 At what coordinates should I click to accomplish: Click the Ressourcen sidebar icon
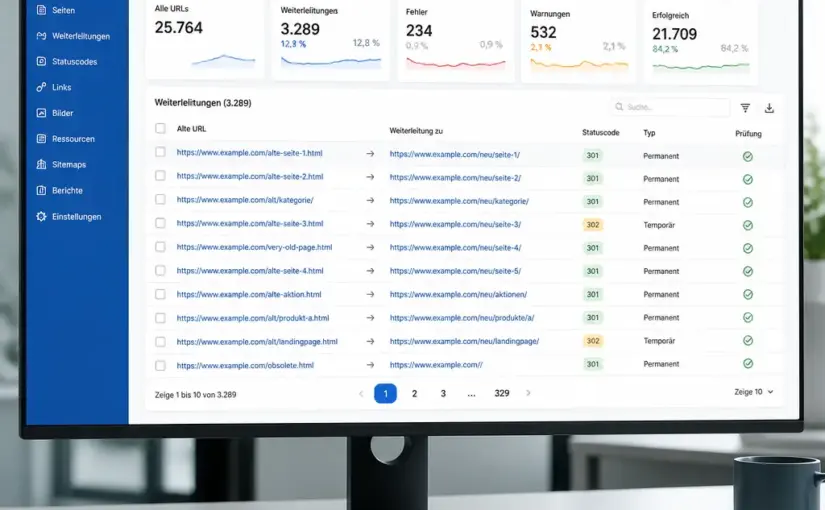tap(41, 138)
